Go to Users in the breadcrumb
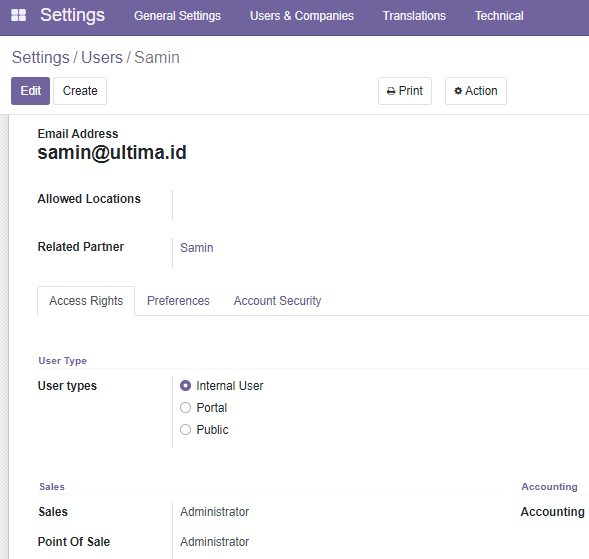The image size is (589, 559). (x=102, y=57)
